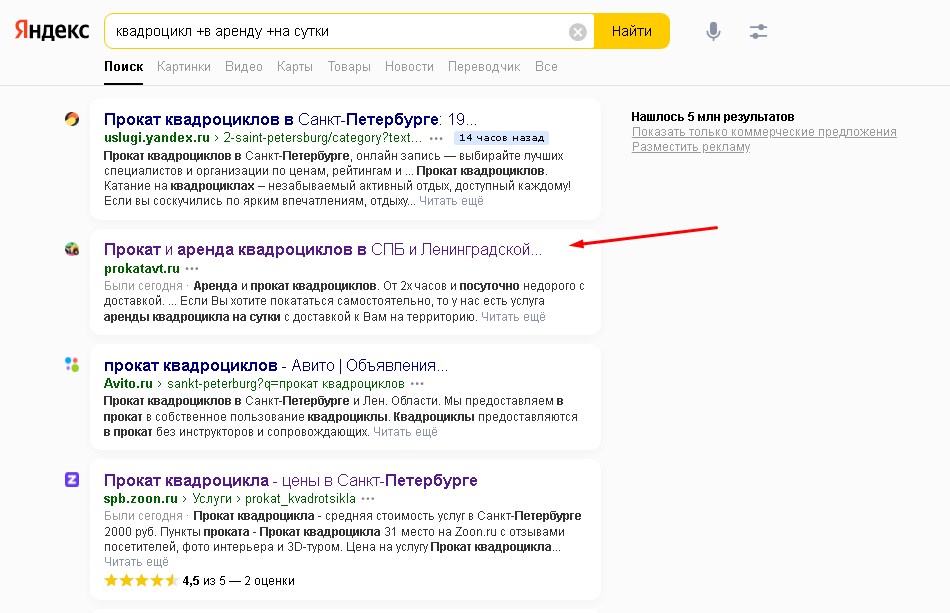Image resolution: width=950 pixels, height=613 pixels.
Task: Activate voice search via the microphone icon
Action: coord(713,30)
